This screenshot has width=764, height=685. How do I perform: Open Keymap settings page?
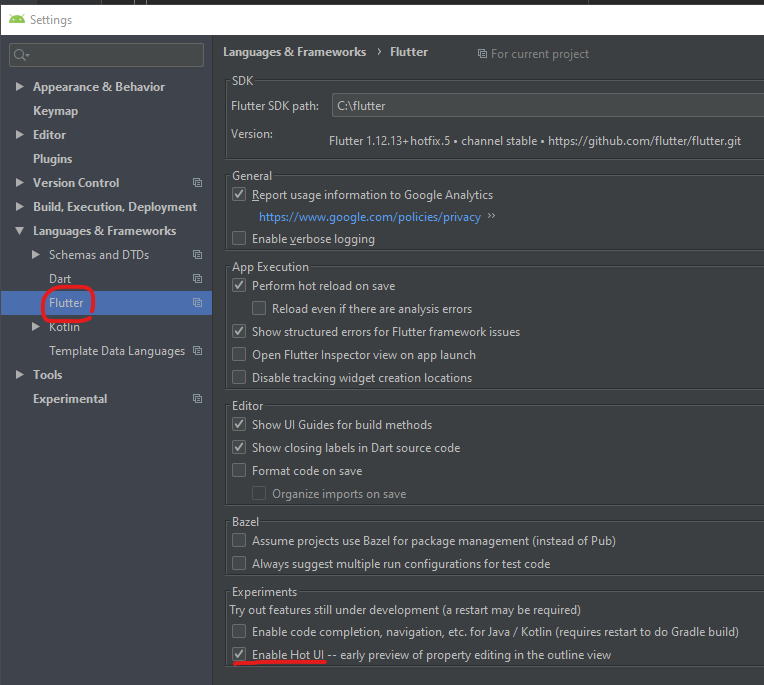tap(56, 111)
